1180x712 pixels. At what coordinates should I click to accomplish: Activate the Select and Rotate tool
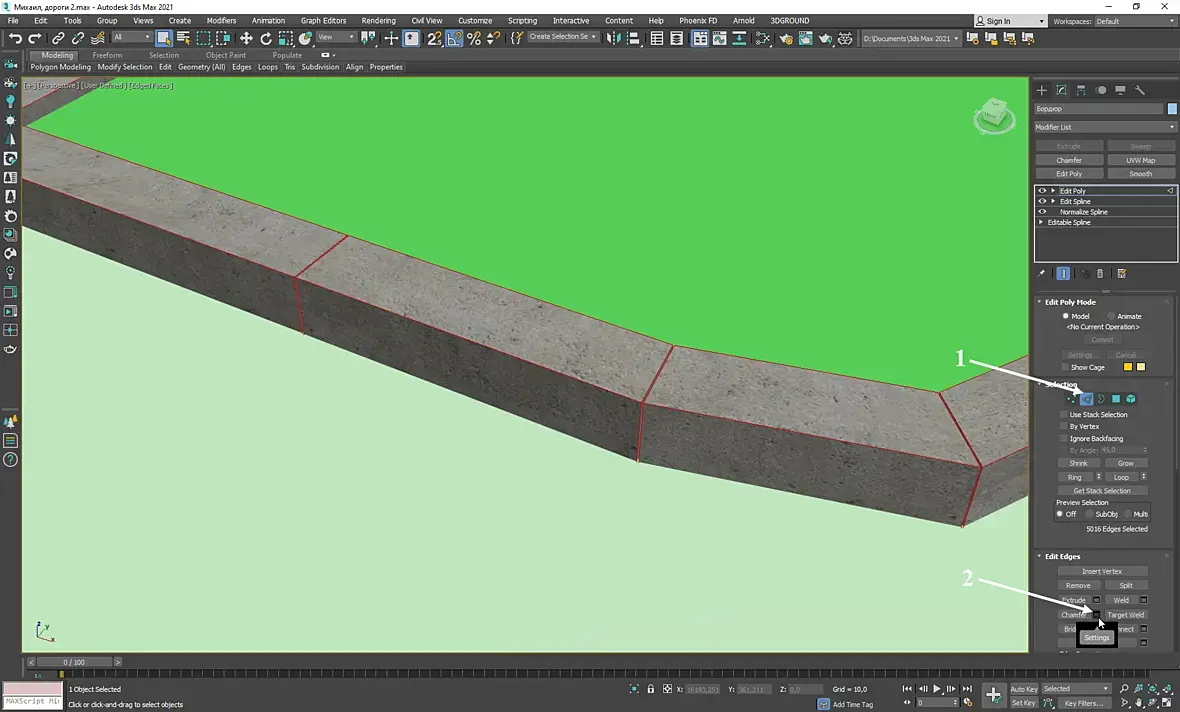[266, 38]
